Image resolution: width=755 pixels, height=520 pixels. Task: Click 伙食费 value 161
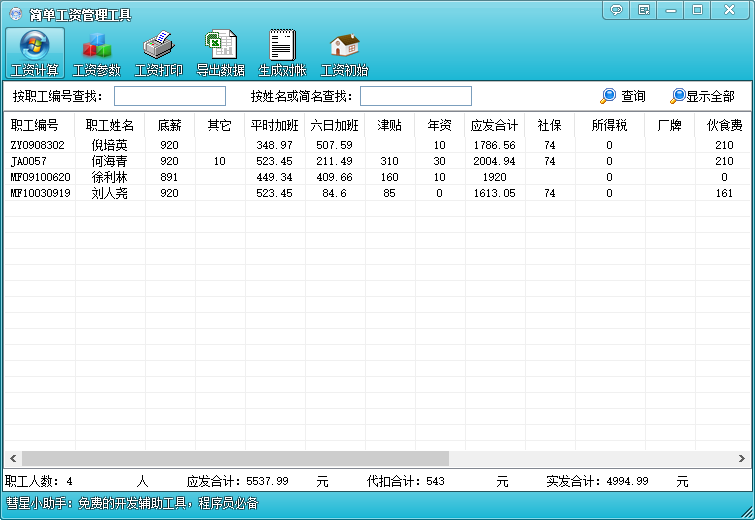pos(724,193)
